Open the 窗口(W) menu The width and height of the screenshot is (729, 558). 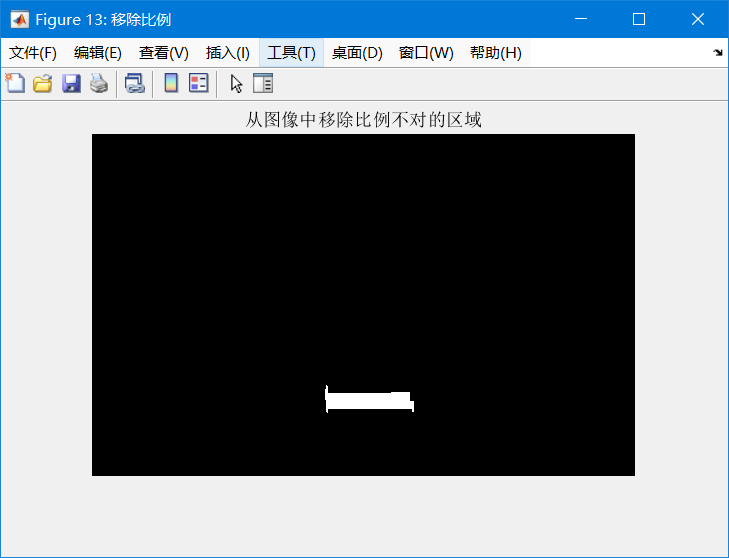coord(426,53)
